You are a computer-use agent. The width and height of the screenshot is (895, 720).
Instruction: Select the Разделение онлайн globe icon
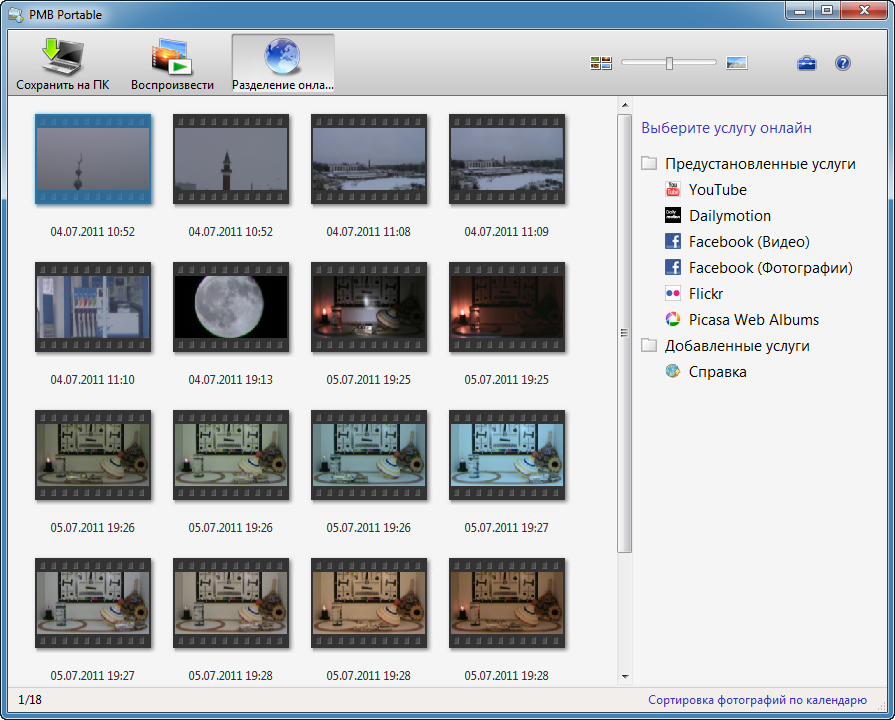coord(283,65)
